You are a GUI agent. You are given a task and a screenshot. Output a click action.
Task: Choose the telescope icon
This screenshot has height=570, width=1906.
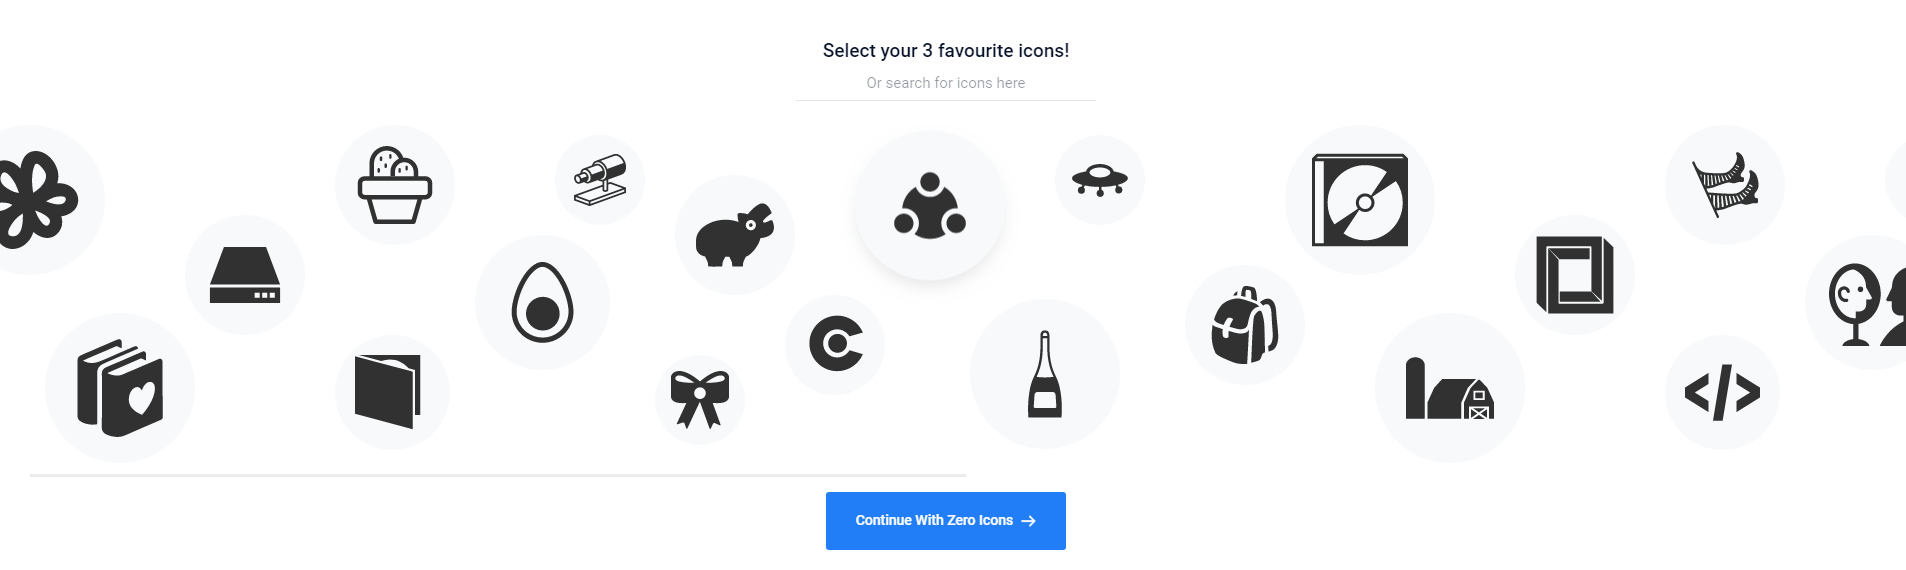click(600, 180)
